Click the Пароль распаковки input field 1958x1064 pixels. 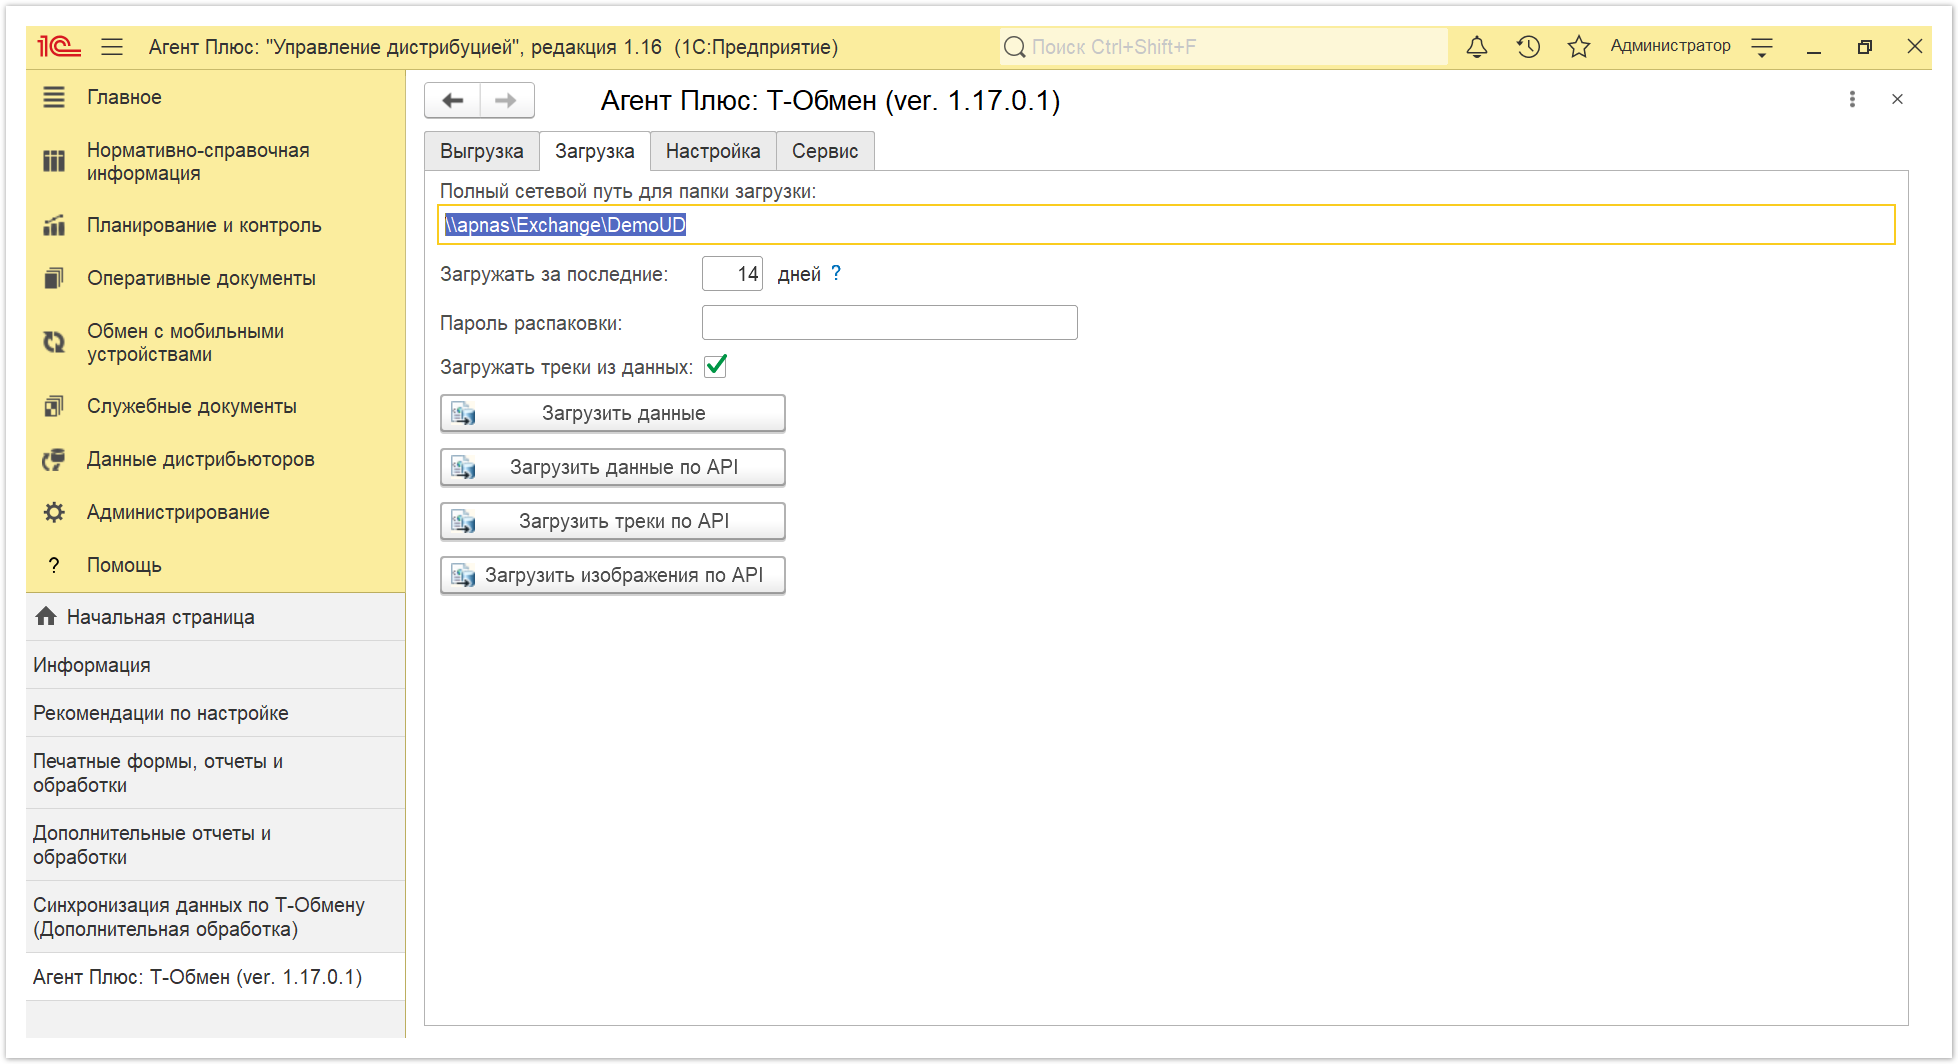tap(889, 323)
